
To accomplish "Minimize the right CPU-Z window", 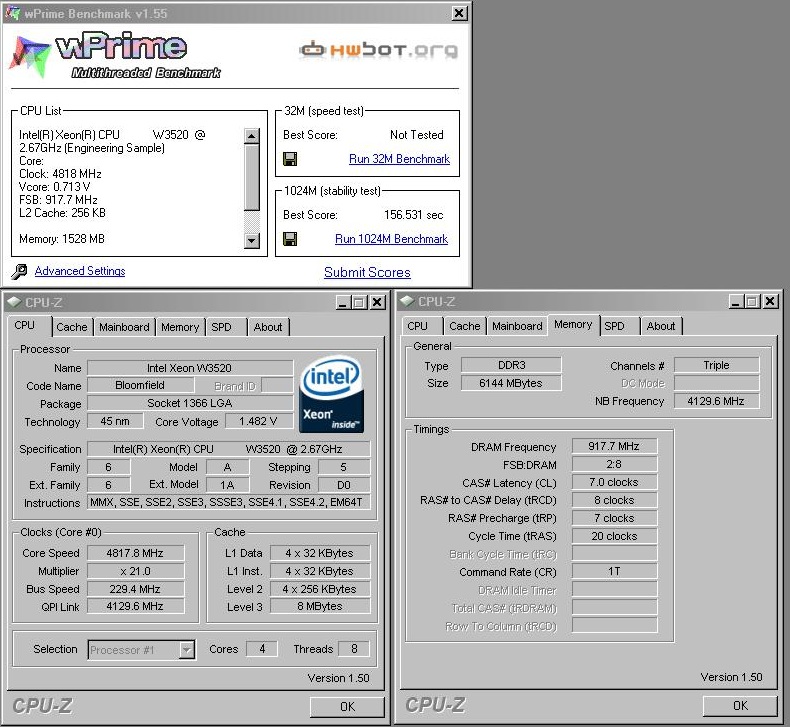I will point(736,301).
